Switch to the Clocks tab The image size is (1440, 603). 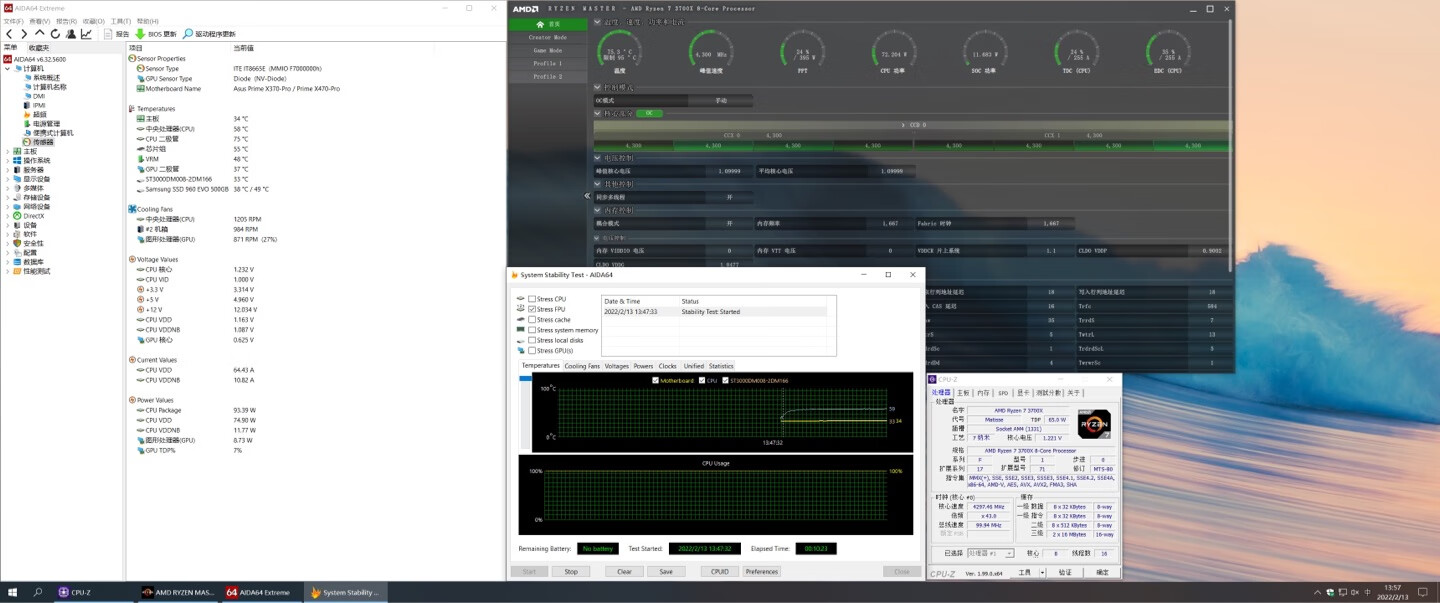coord(668,366)
